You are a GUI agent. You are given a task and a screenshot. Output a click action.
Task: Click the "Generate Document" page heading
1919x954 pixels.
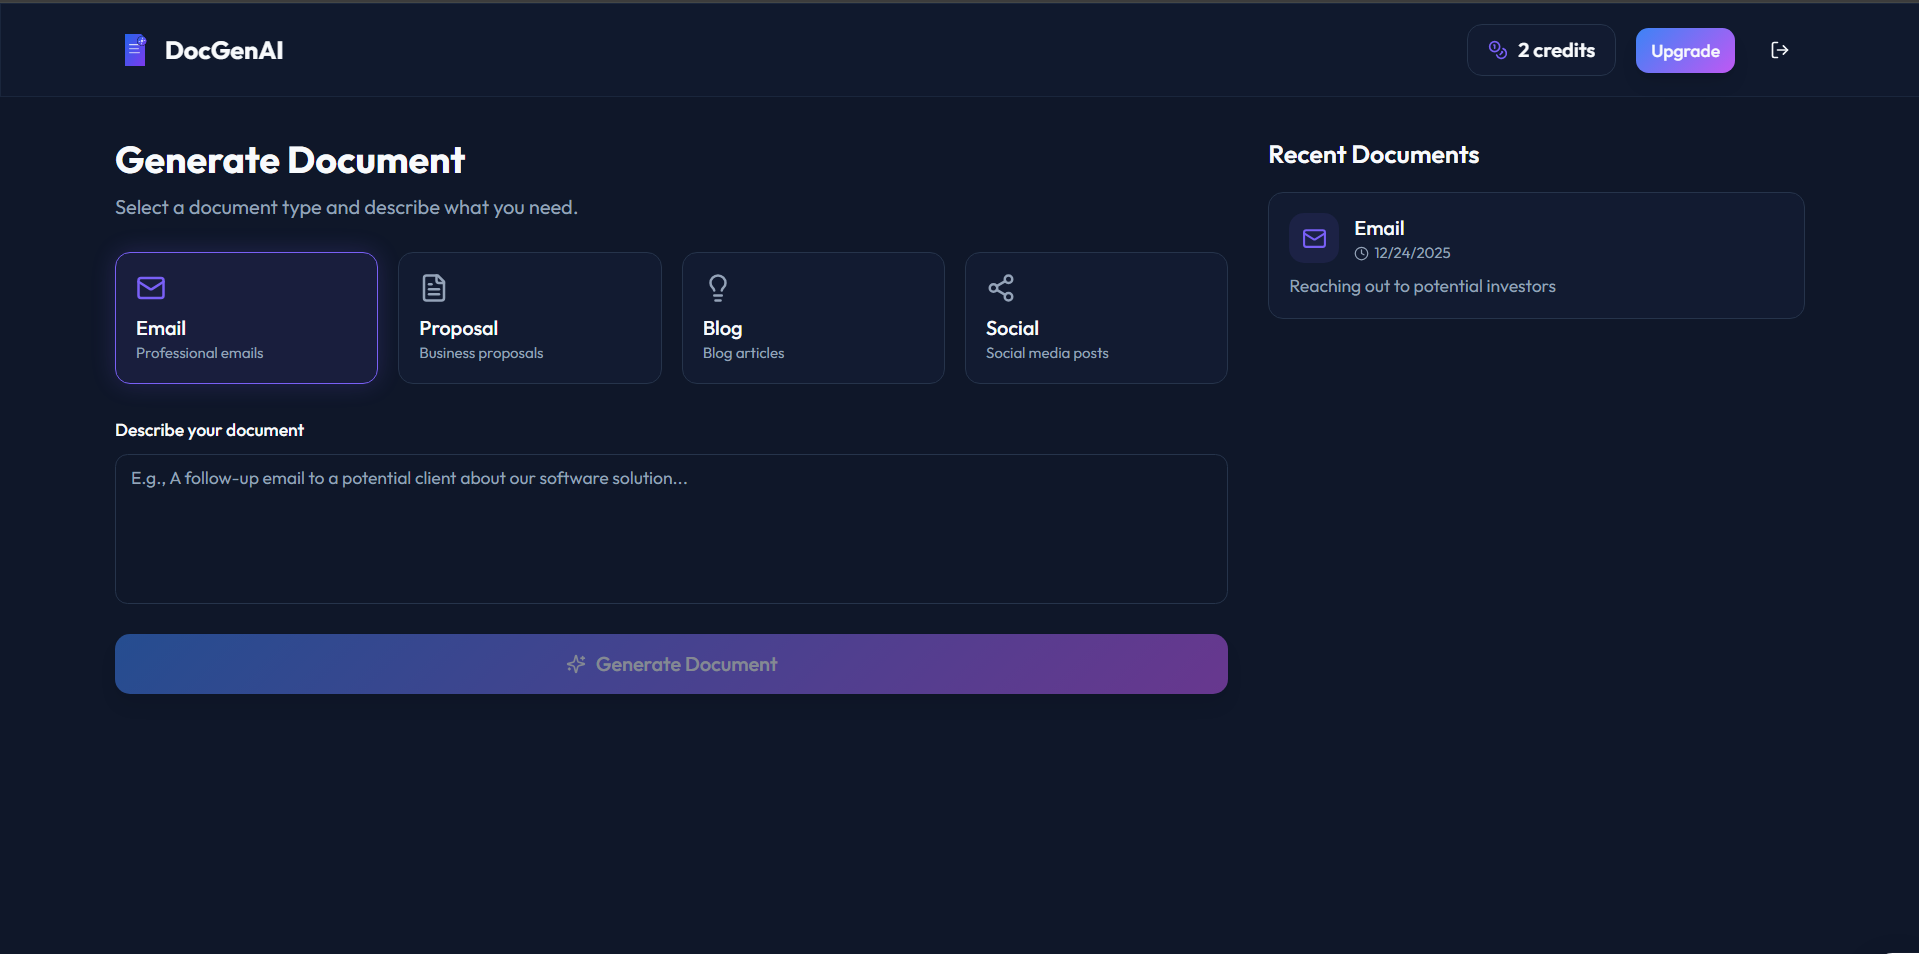click(x=290, y=160)
